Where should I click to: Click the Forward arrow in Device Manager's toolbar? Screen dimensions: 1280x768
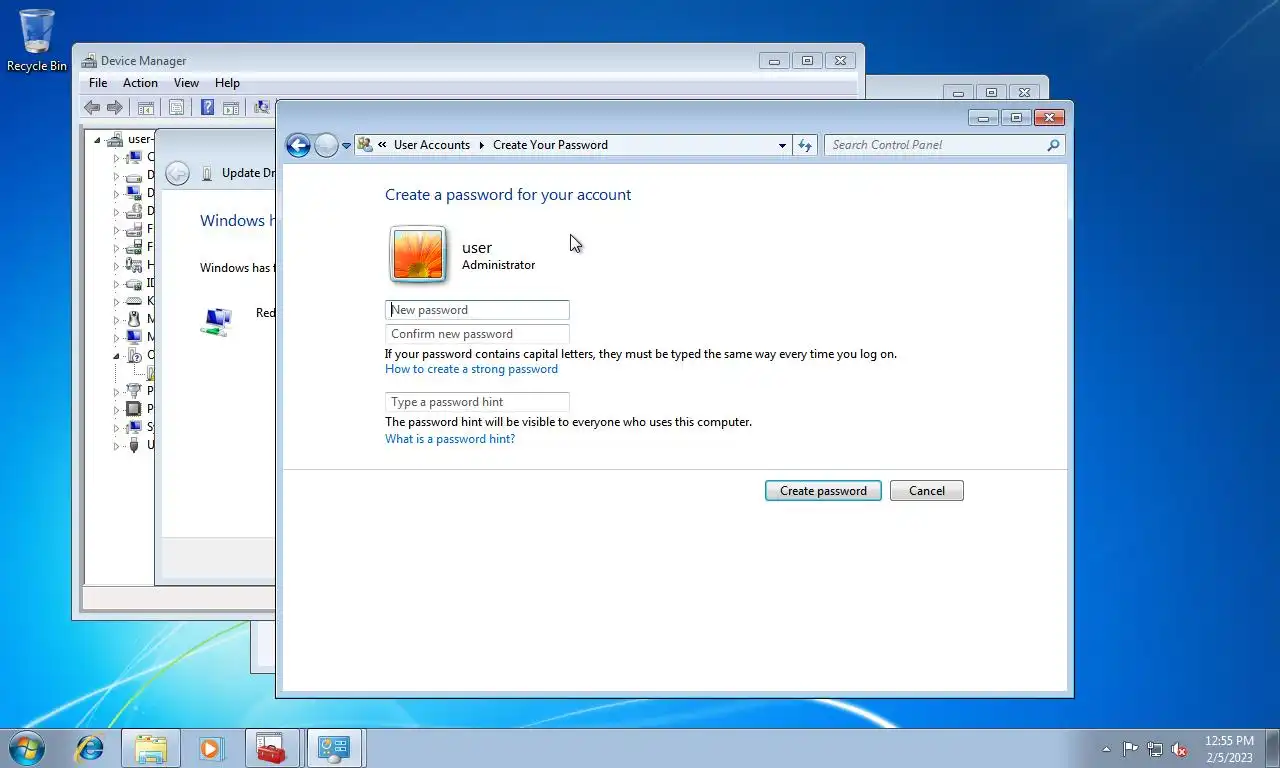(x=115, y=107)
